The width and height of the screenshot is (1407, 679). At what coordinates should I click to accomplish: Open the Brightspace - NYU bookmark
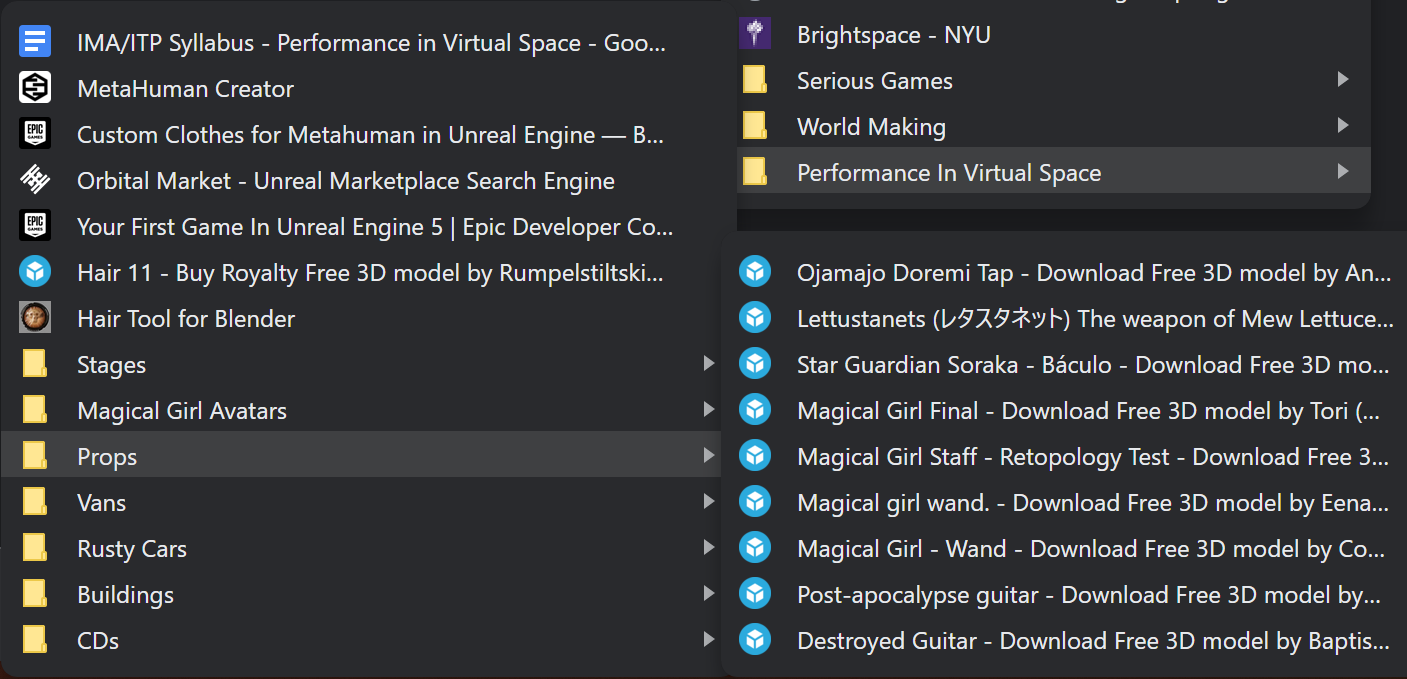click(1054, 35)
